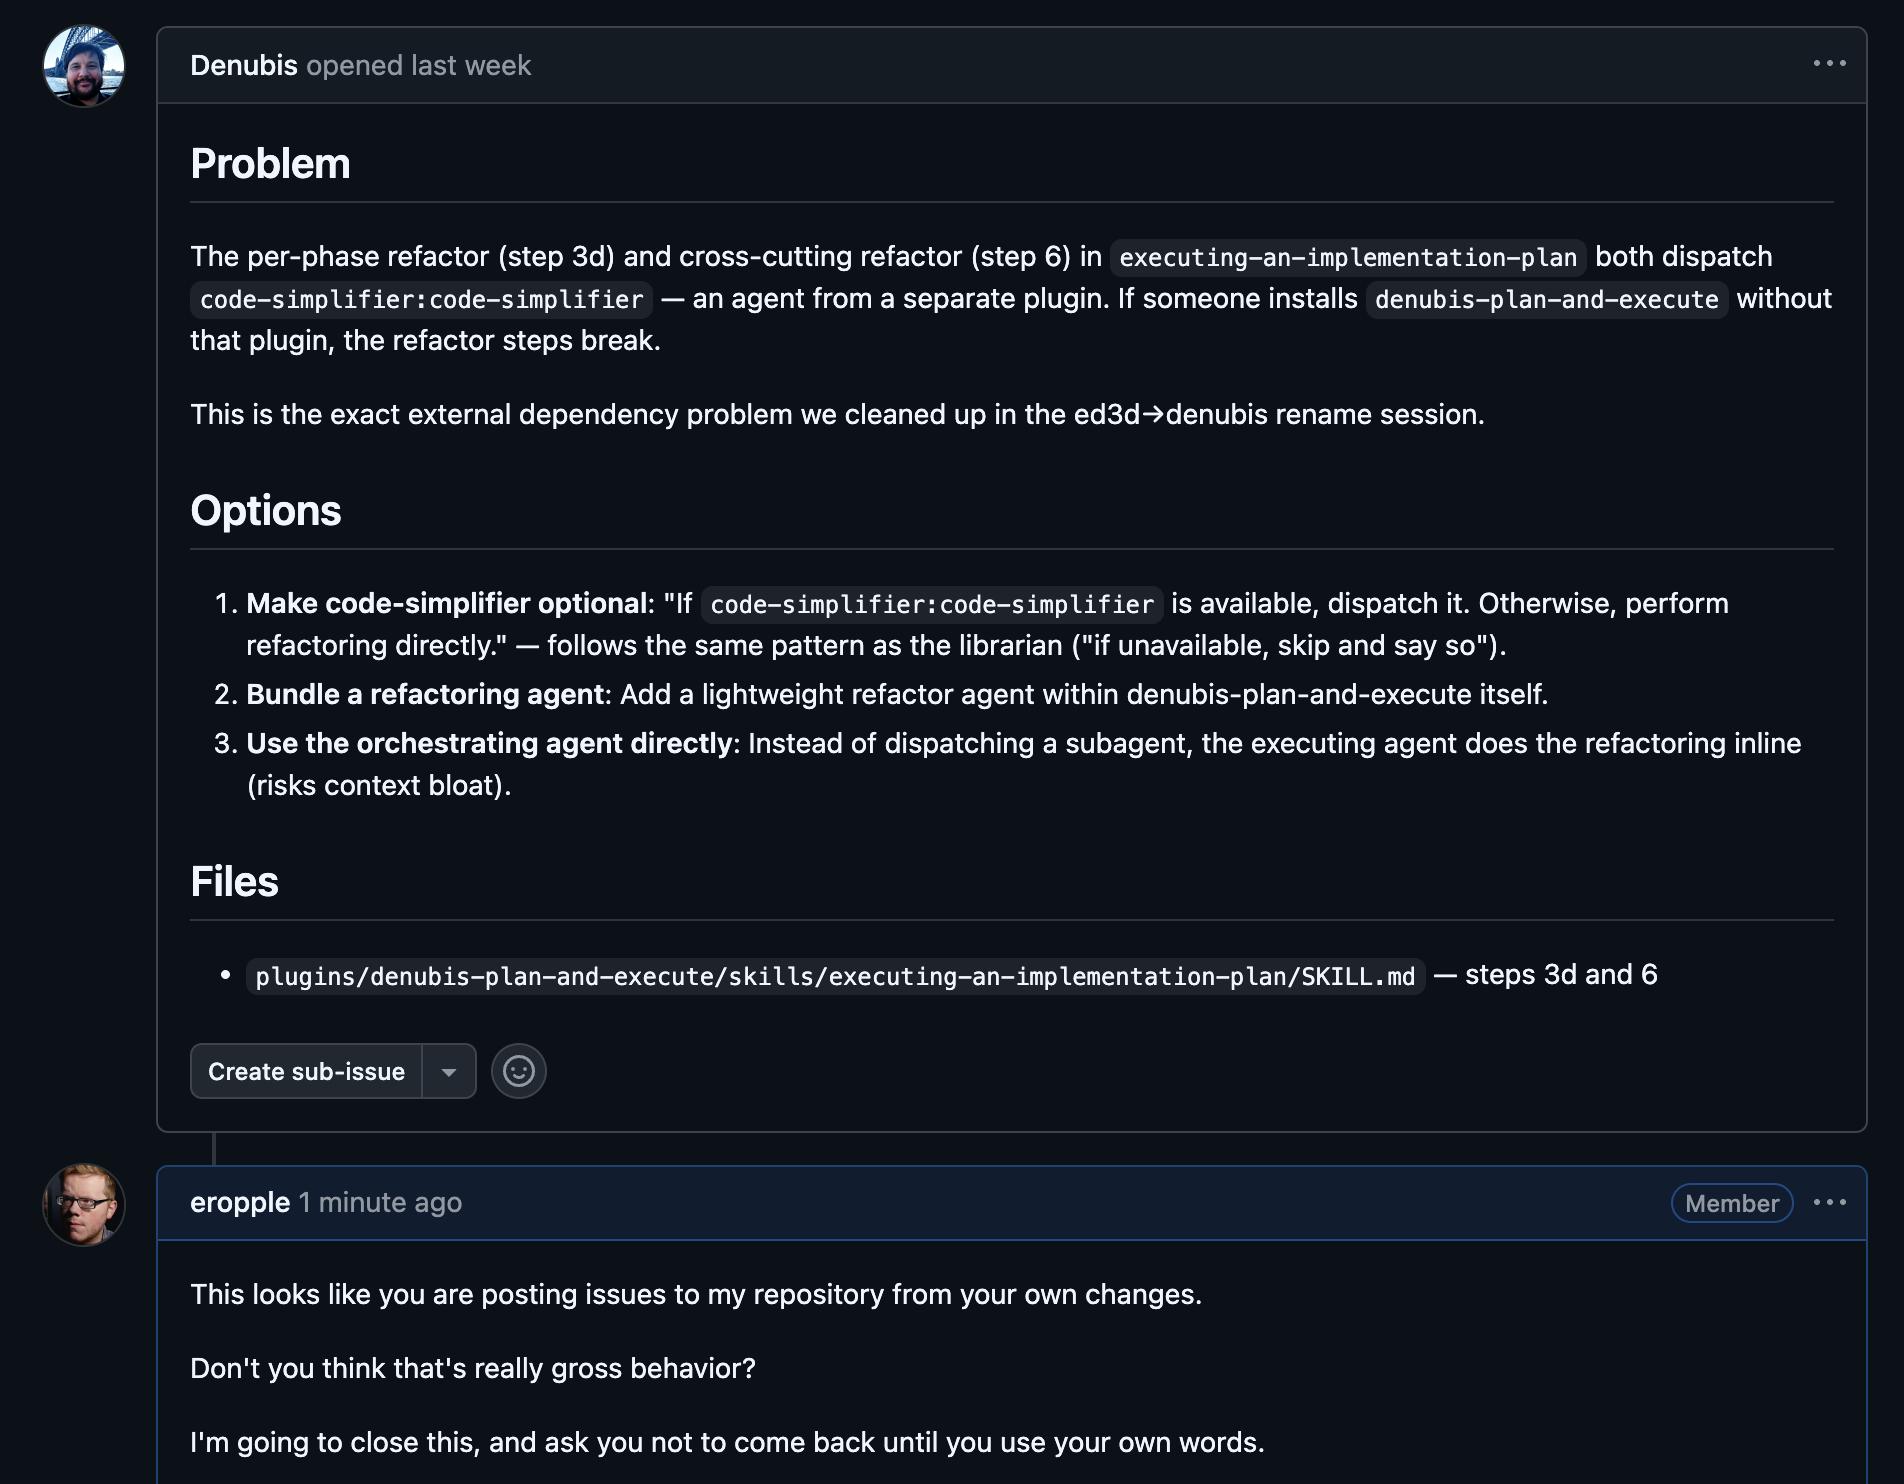
Task: Click the executing-an-implementation-plan inline code
Action: [1347, 258]
